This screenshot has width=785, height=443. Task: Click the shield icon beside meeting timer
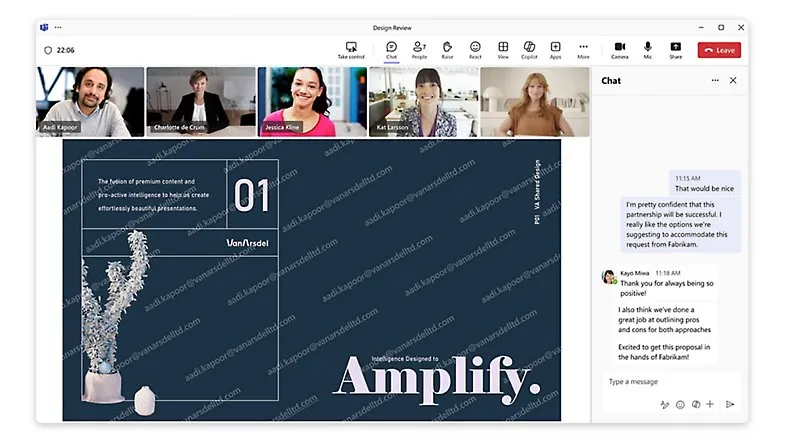(x=47, y=50)
